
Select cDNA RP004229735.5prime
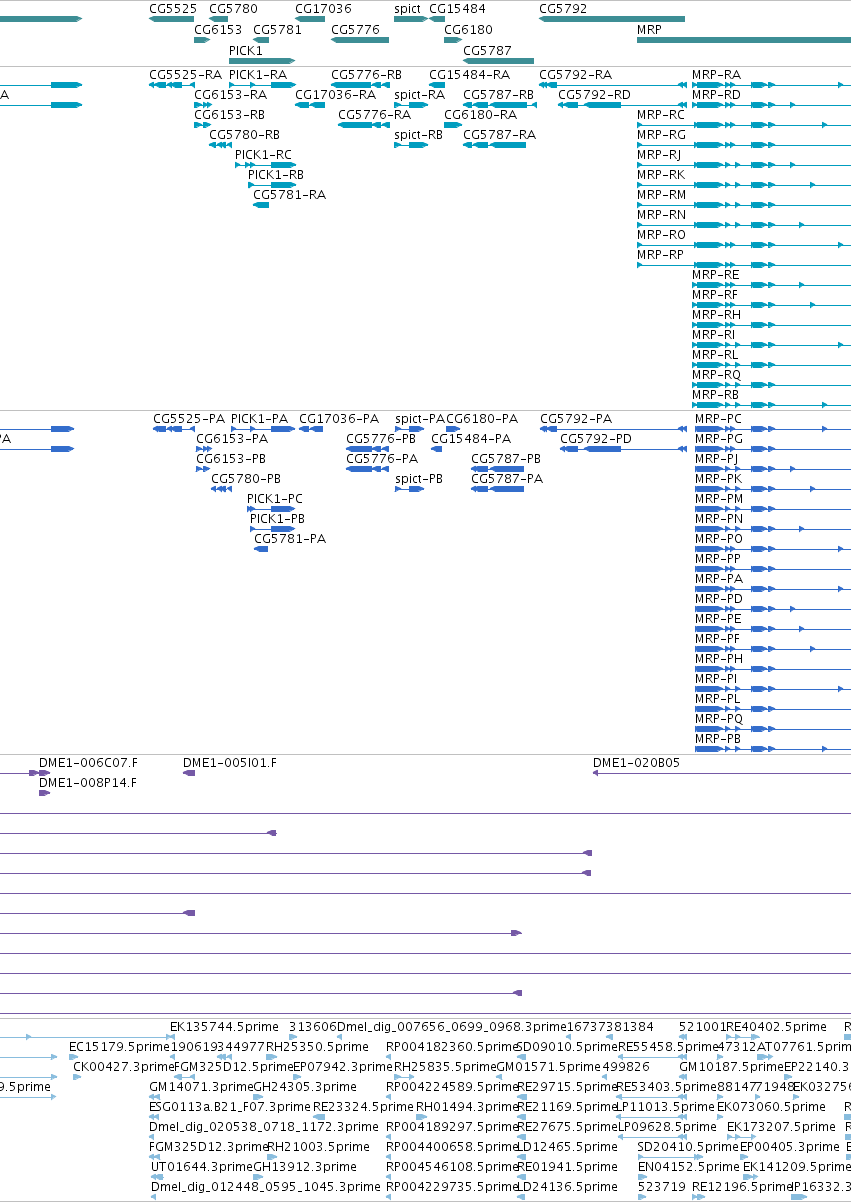(453, 1187)
